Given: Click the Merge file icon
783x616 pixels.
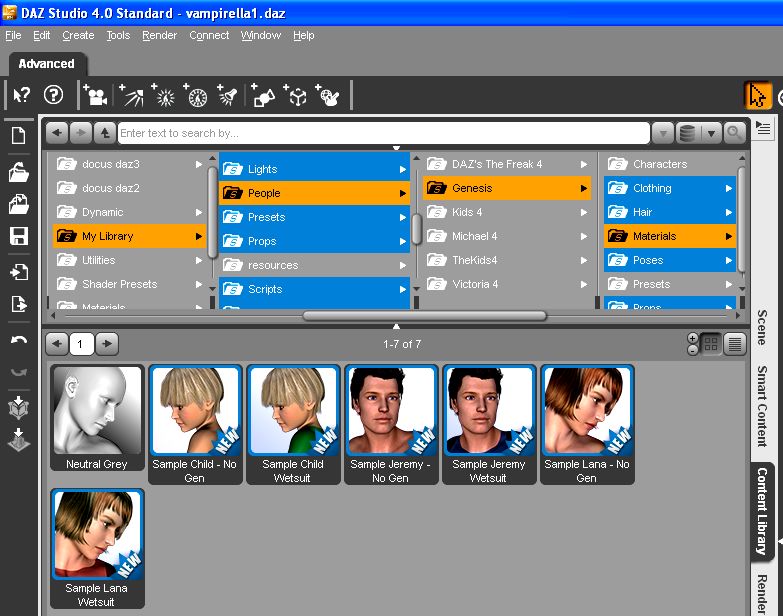Looking at the screenshot, I should point(18,204).
